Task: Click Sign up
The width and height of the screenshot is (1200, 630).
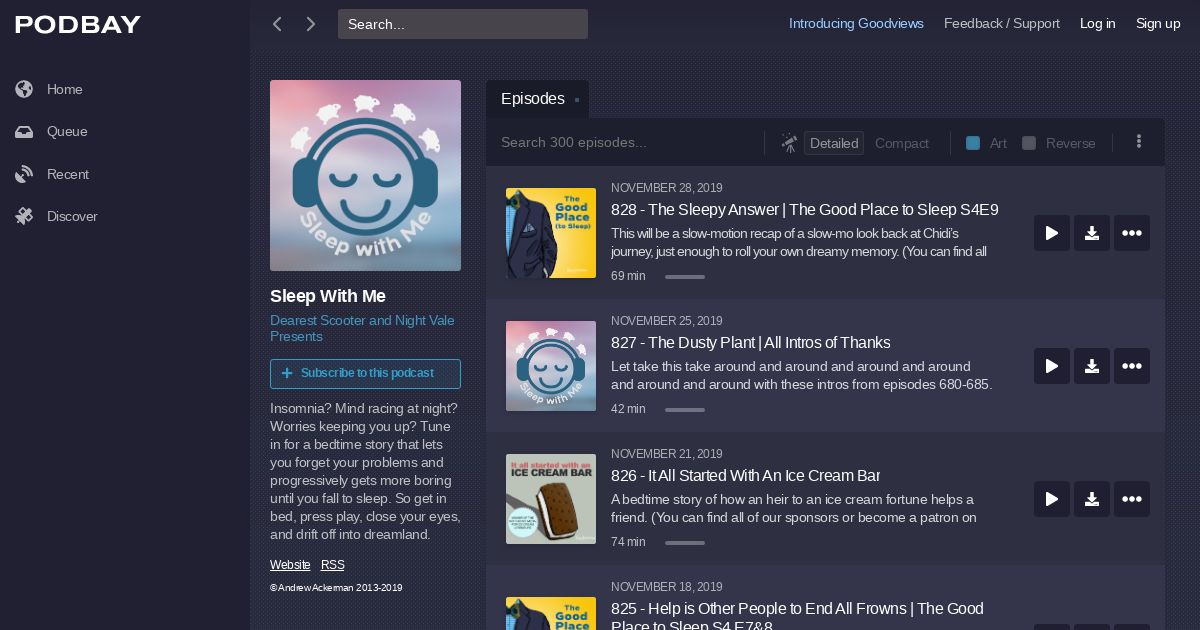Action: 1158,24
